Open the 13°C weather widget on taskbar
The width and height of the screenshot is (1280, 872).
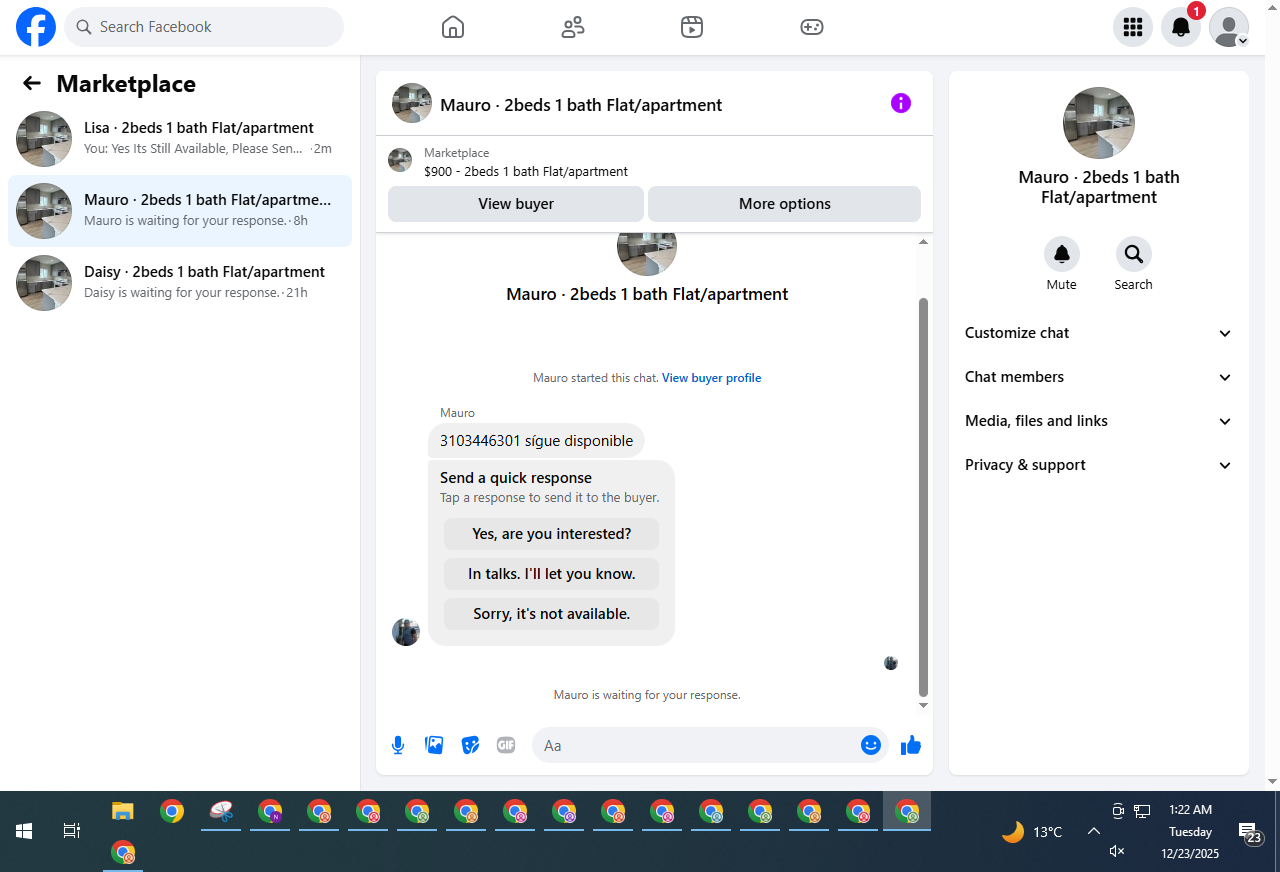tap(1032, 831)
